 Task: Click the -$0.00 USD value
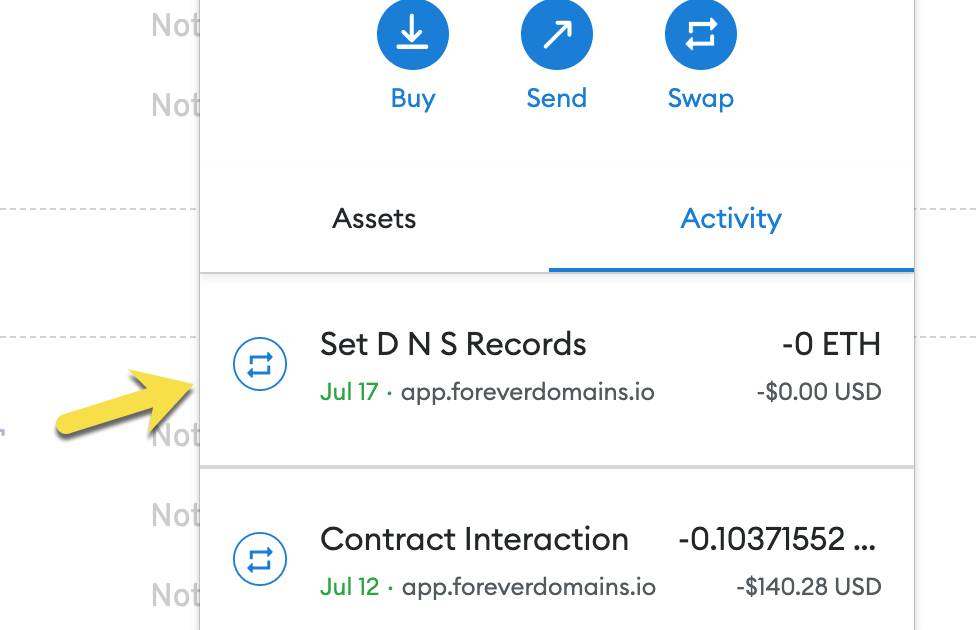pos(819,392)
